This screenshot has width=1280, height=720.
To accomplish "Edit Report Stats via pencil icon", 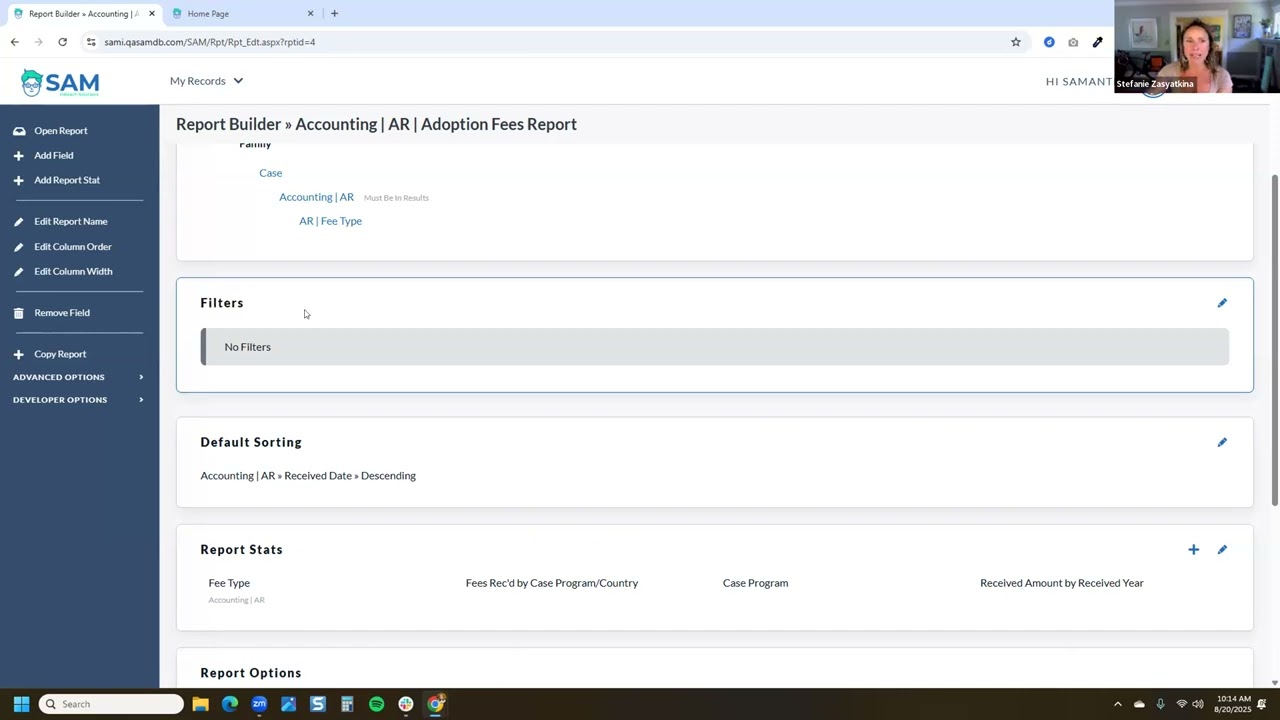I will pos(1222,550).
